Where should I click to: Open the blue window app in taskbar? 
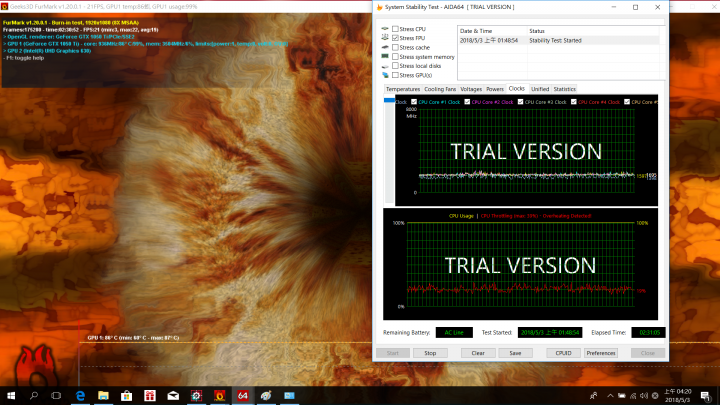coord(289,395)
